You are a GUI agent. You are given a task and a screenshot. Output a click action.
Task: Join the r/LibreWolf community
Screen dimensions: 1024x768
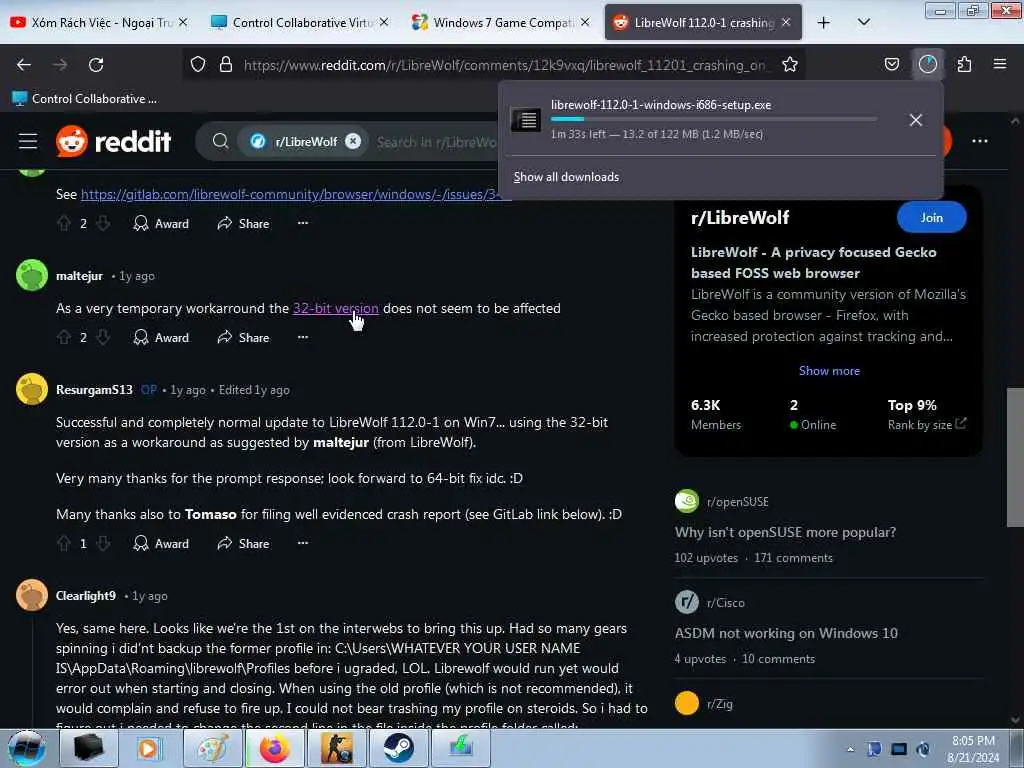(932, 217)
